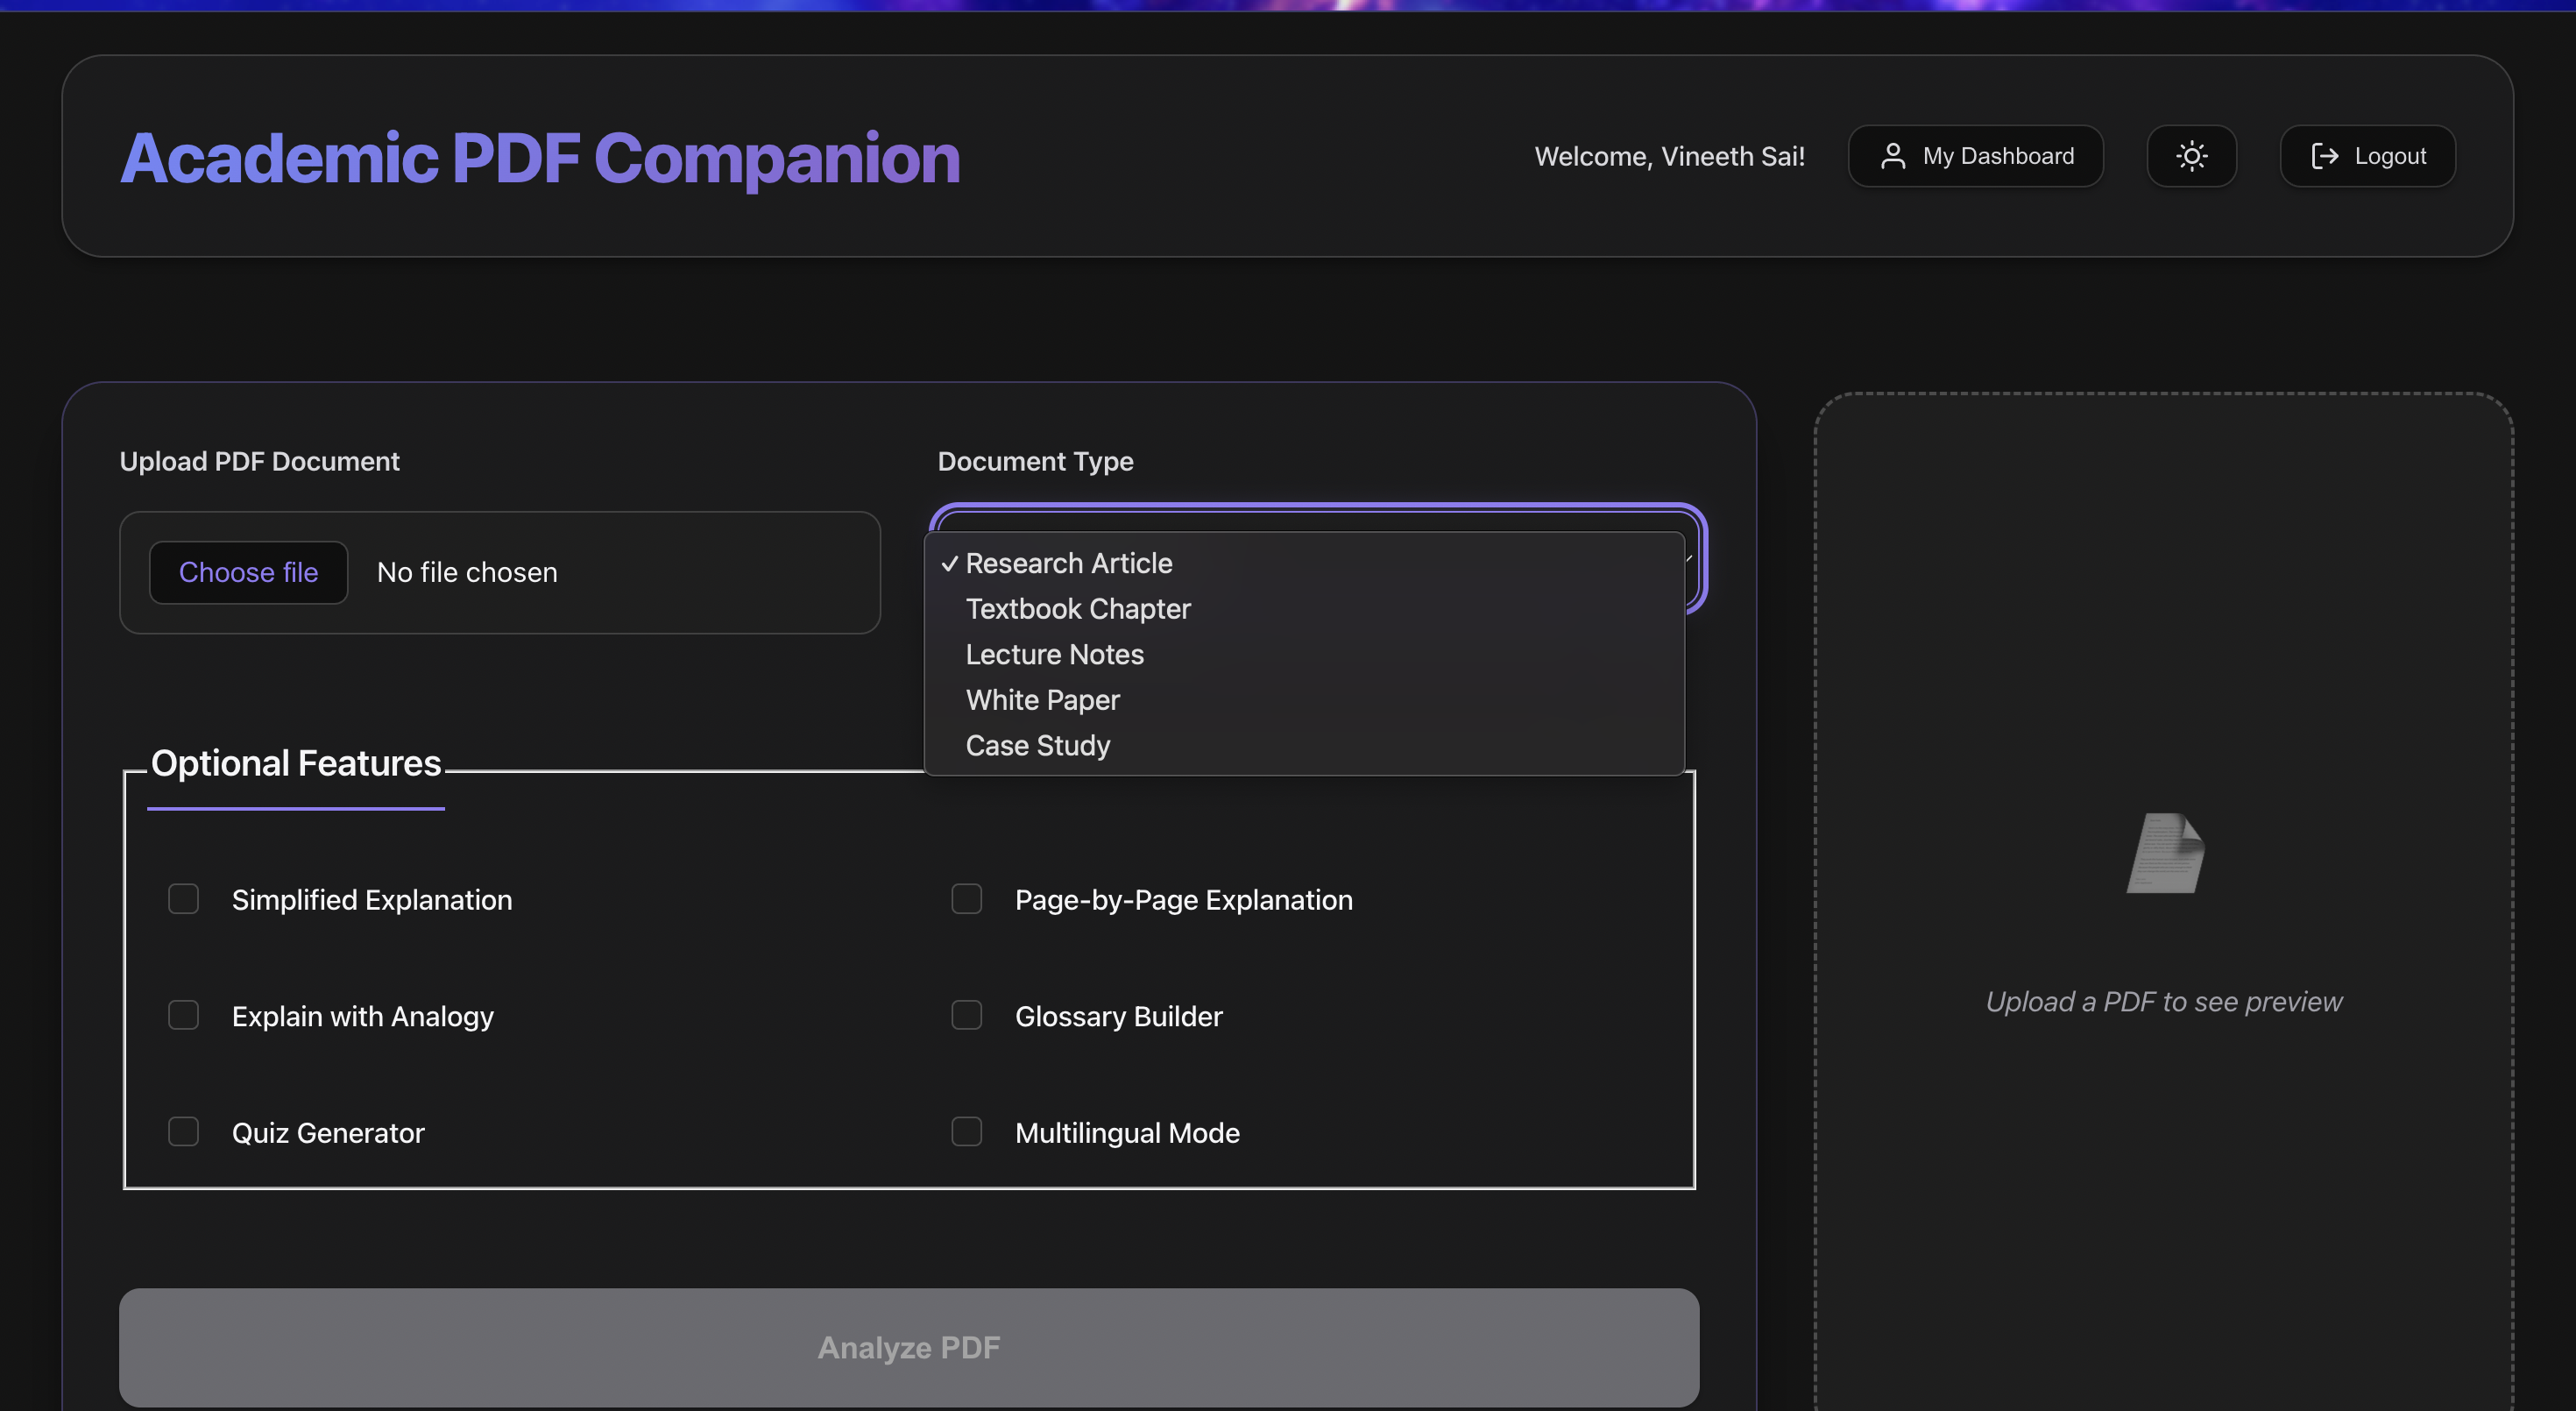Image resolution: width=2576 pixels, height=1411 pixels.
Task: Select Research Article from the dropdown
Action: 1068,563
